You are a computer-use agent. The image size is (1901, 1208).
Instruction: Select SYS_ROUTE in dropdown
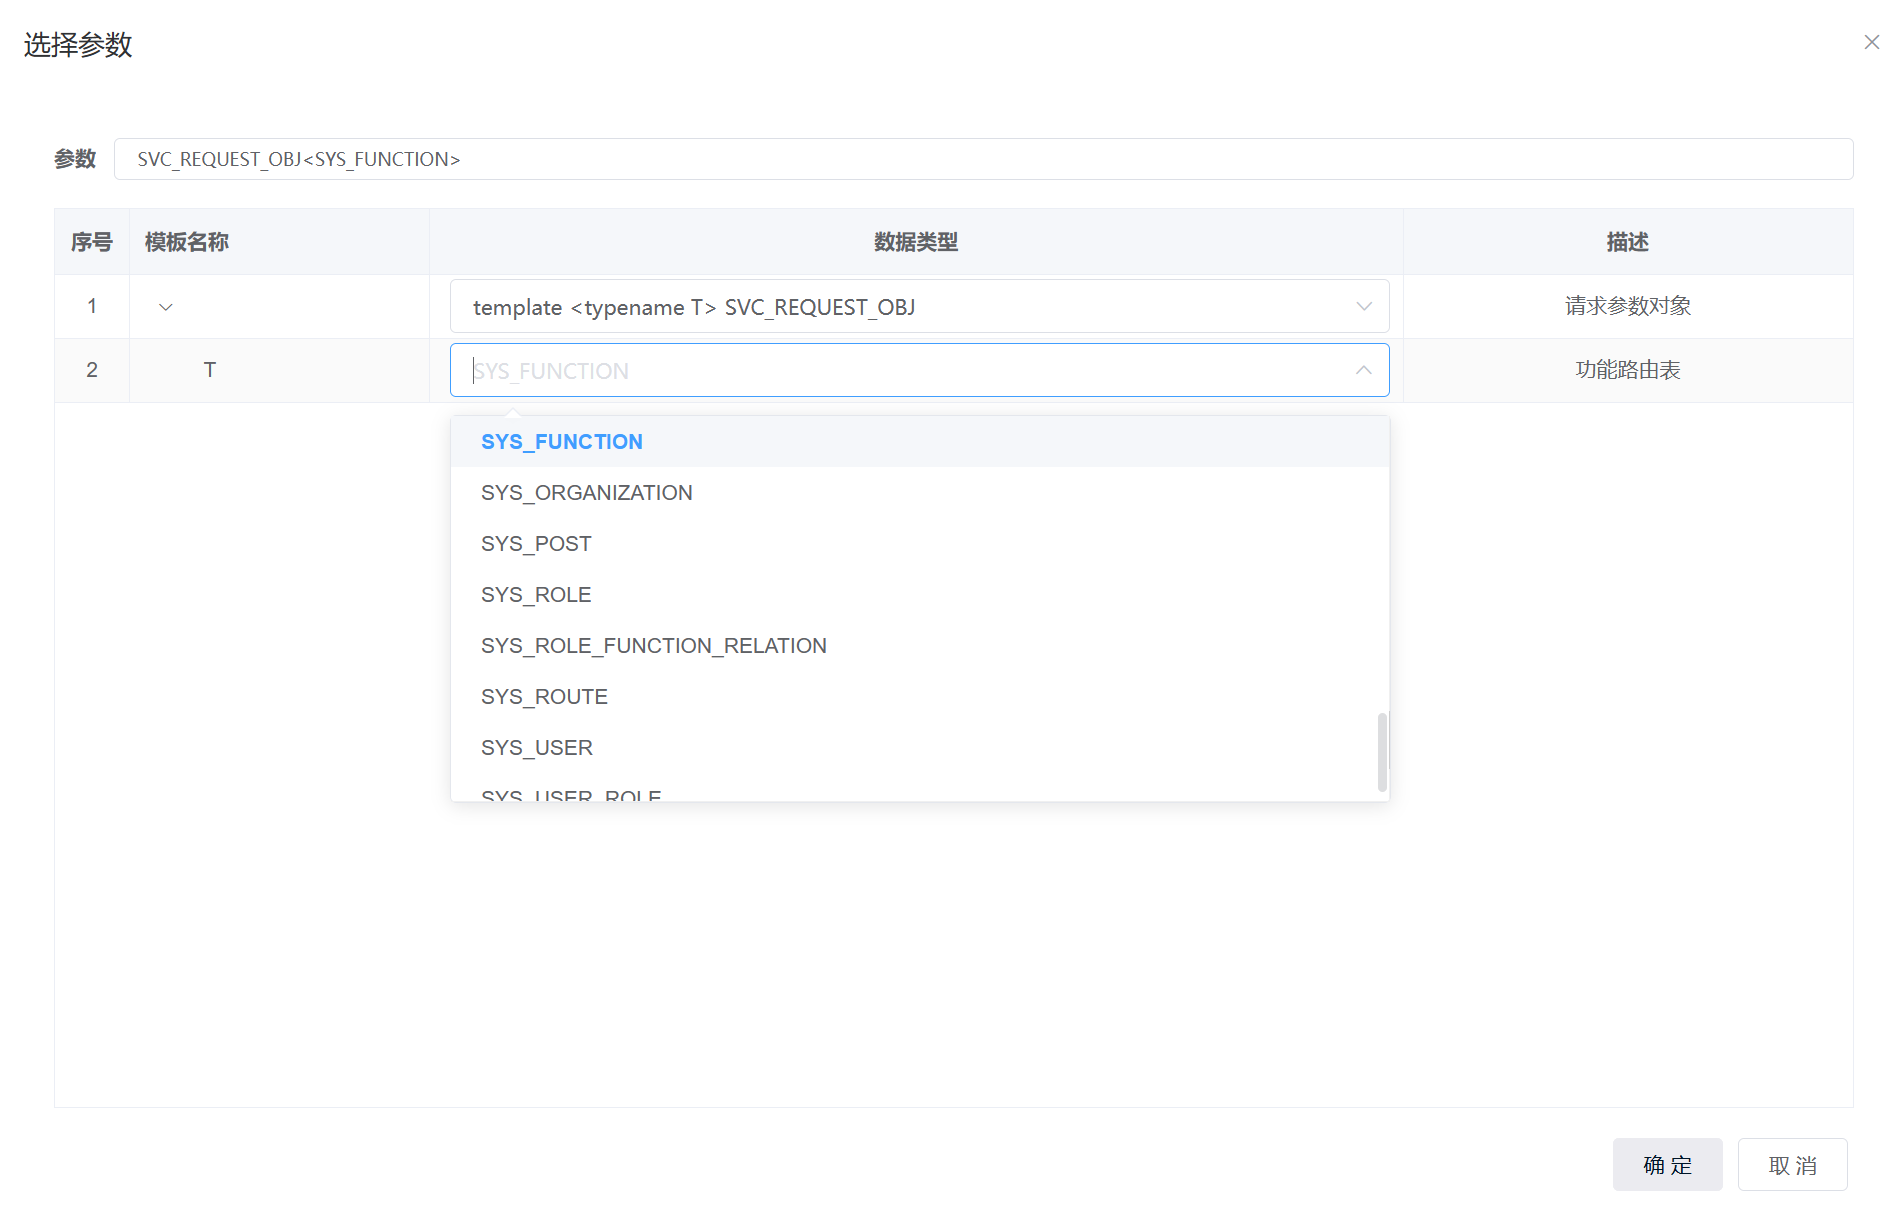pos(544,697)
